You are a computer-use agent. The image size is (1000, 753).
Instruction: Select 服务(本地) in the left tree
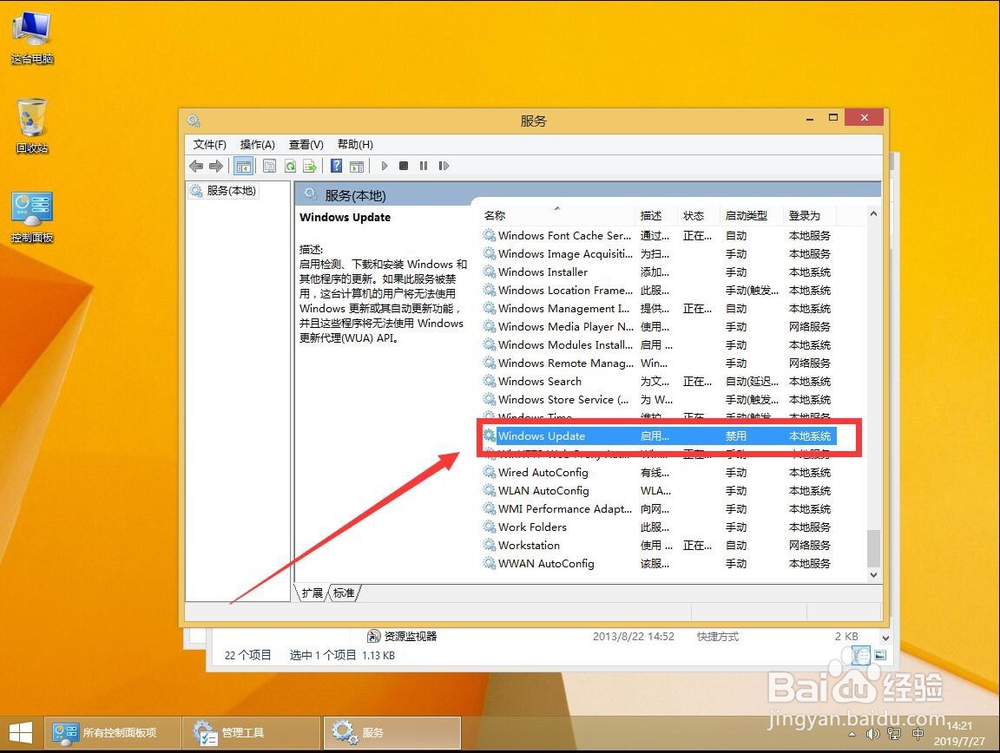(x=224, y=191)
